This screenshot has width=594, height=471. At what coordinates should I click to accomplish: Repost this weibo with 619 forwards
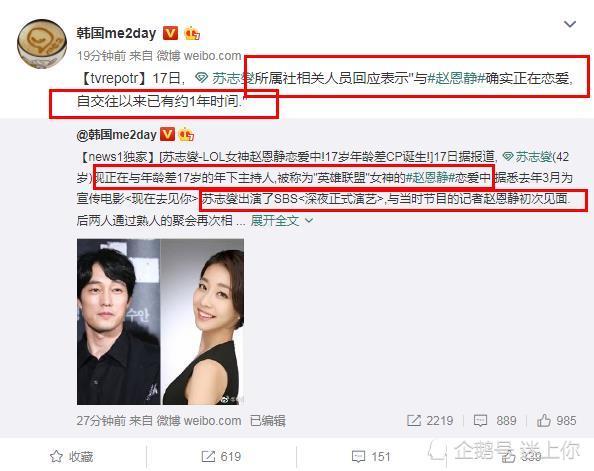pos(221,456)
